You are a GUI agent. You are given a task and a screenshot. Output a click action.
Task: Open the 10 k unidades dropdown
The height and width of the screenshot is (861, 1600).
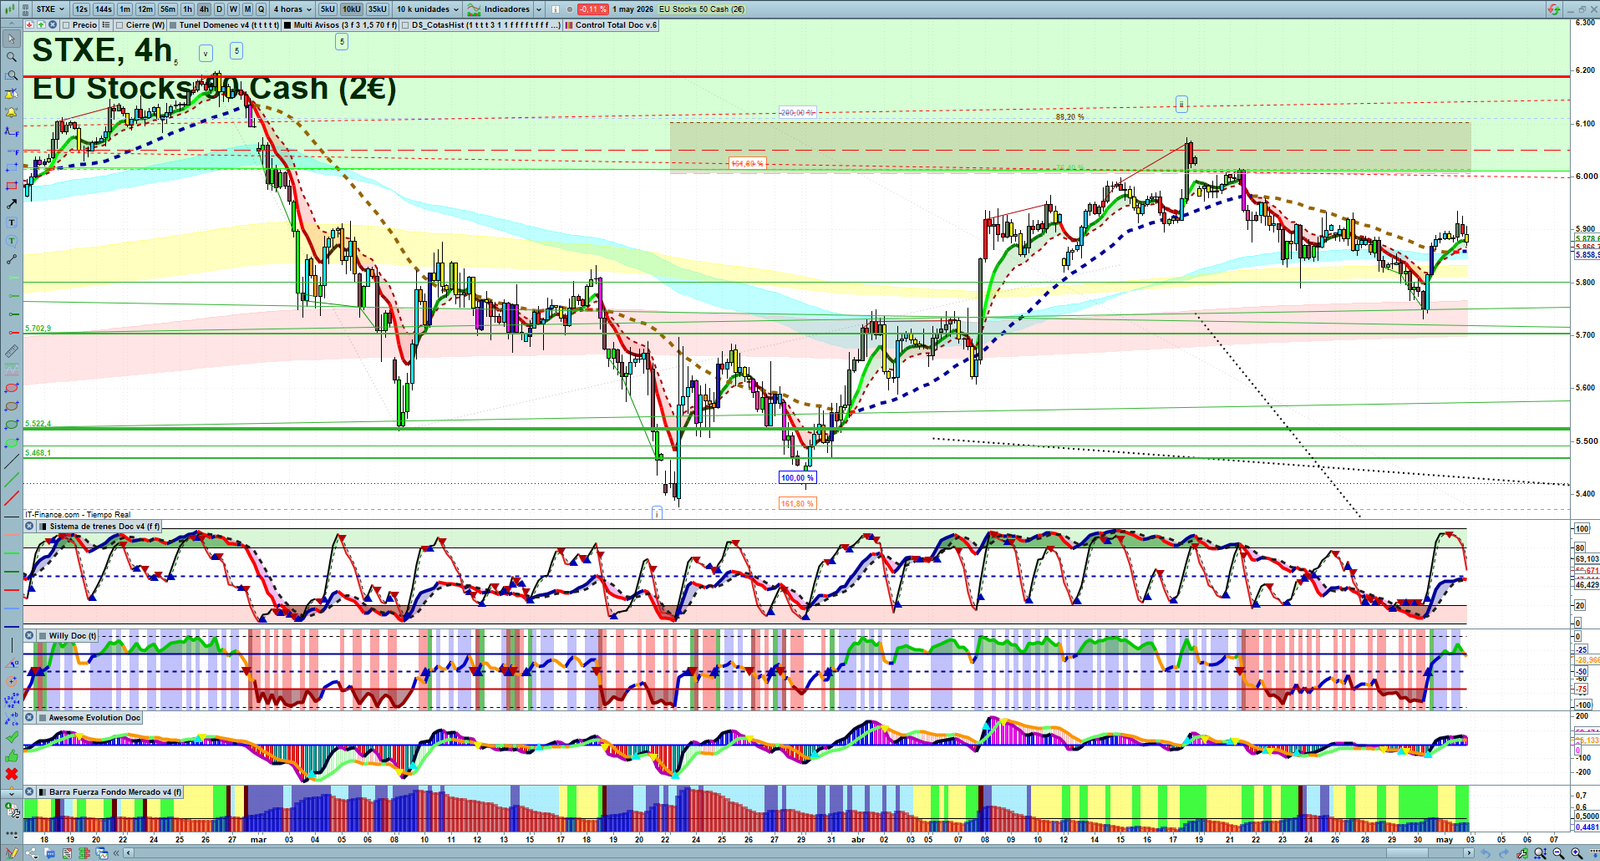pos(428,9)
